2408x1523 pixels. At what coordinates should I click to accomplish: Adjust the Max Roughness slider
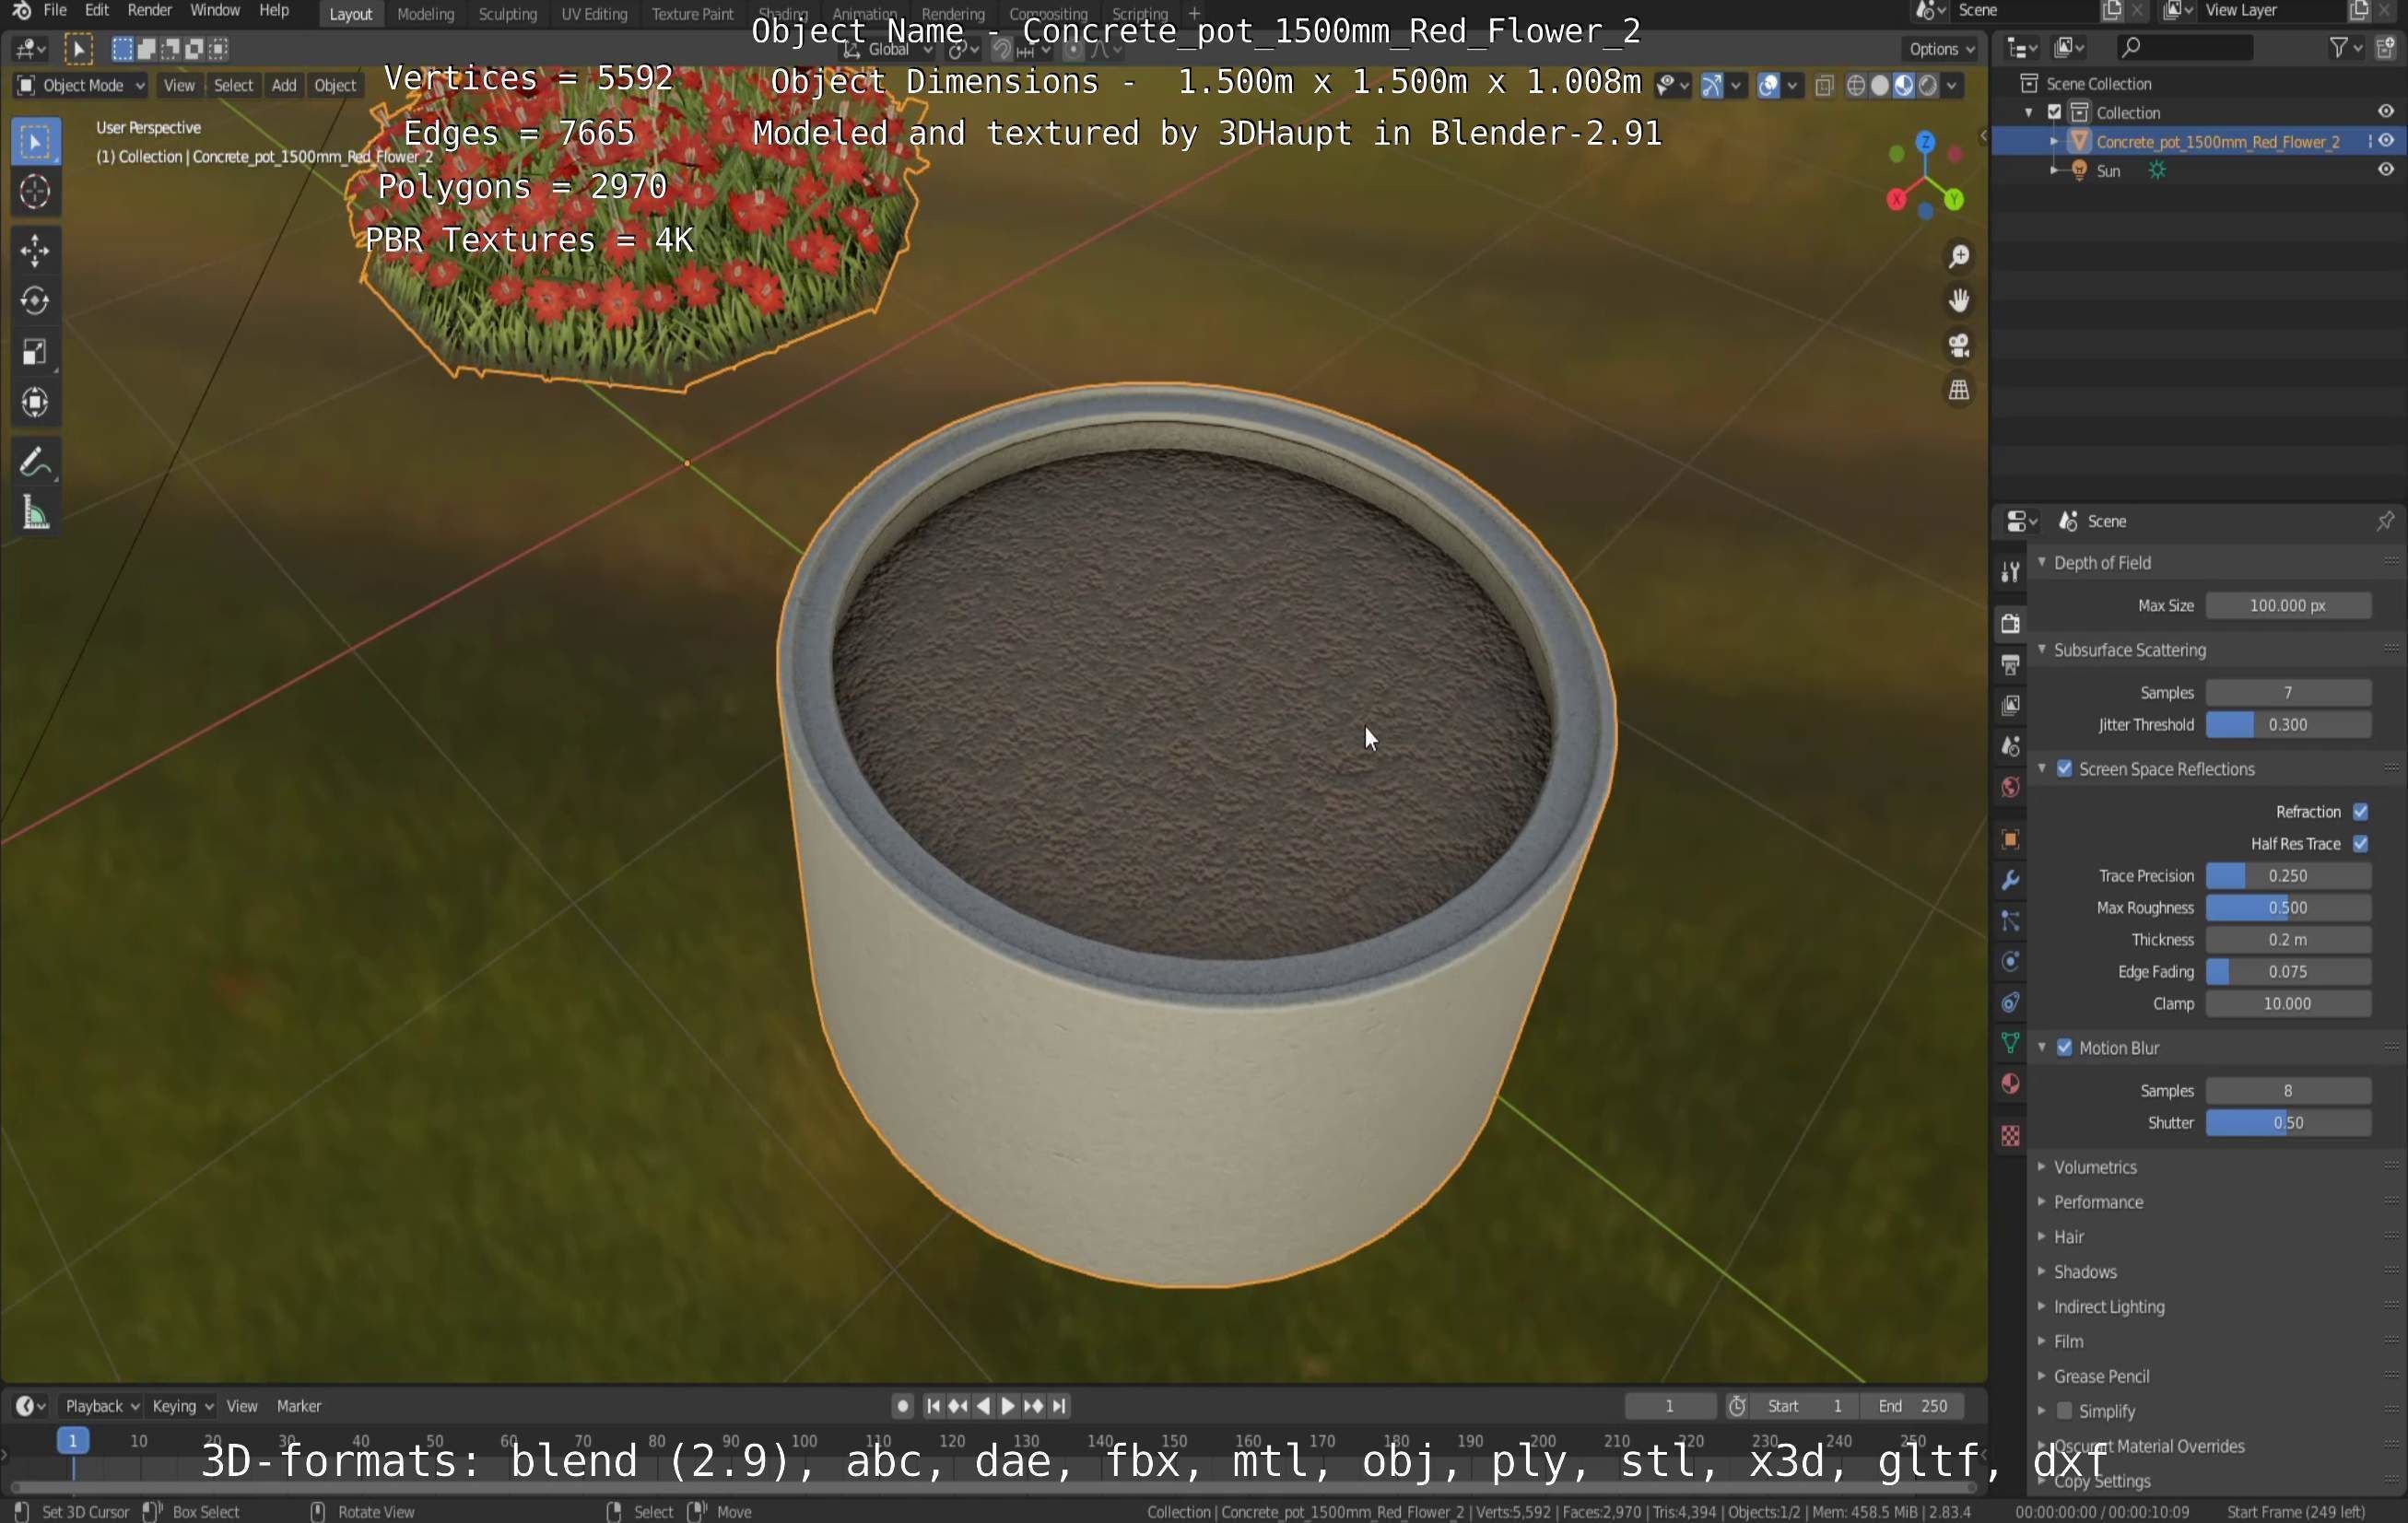pos(2288,908)
